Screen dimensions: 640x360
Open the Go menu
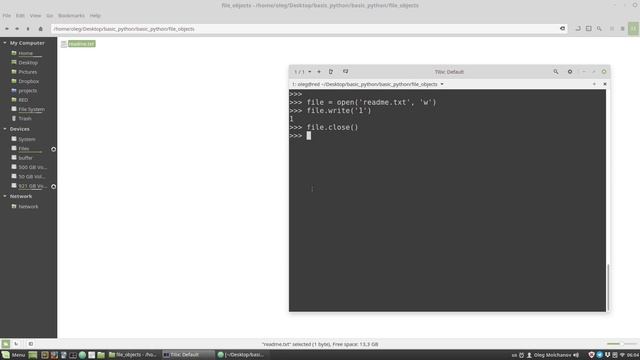point(49,16)
